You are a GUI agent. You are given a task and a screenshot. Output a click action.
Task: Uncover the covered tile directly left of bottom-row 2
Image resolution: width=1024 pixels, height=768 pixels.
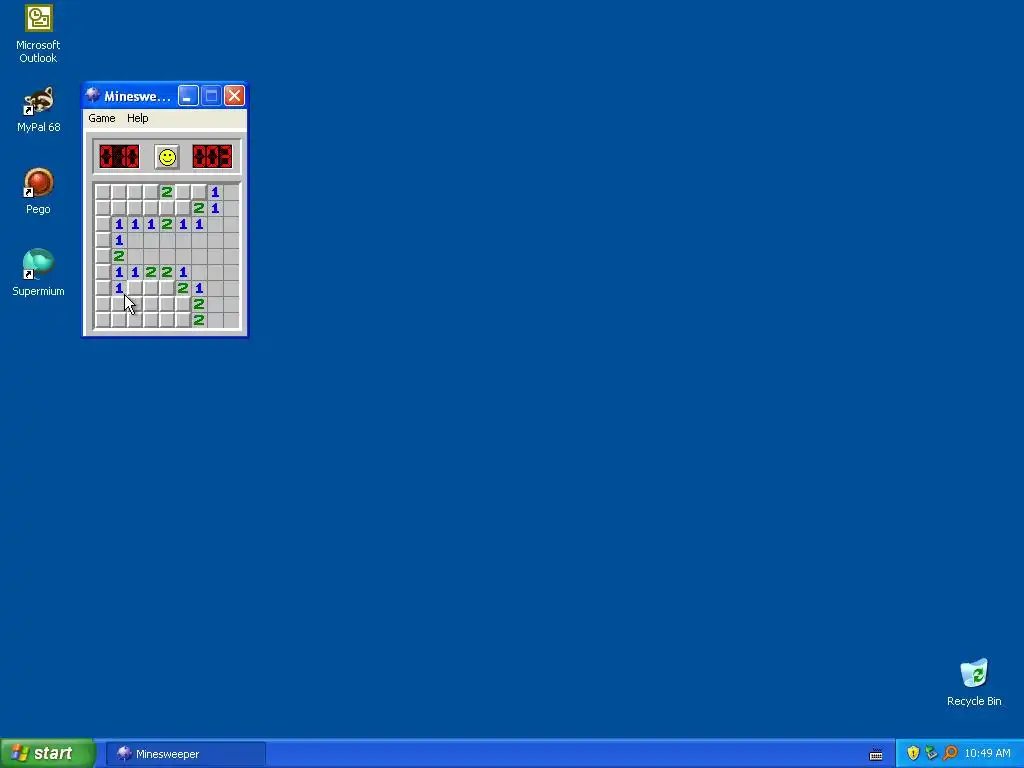[183, 320]
